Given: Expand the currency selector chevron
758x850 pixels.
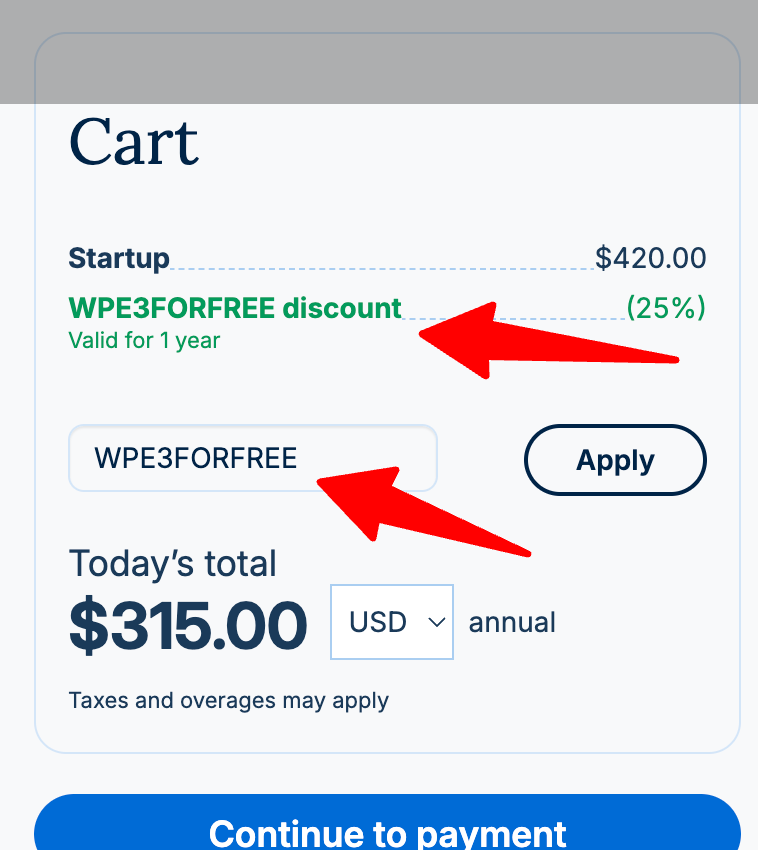Looking at the screenshot, I should (x=436, y=622).
